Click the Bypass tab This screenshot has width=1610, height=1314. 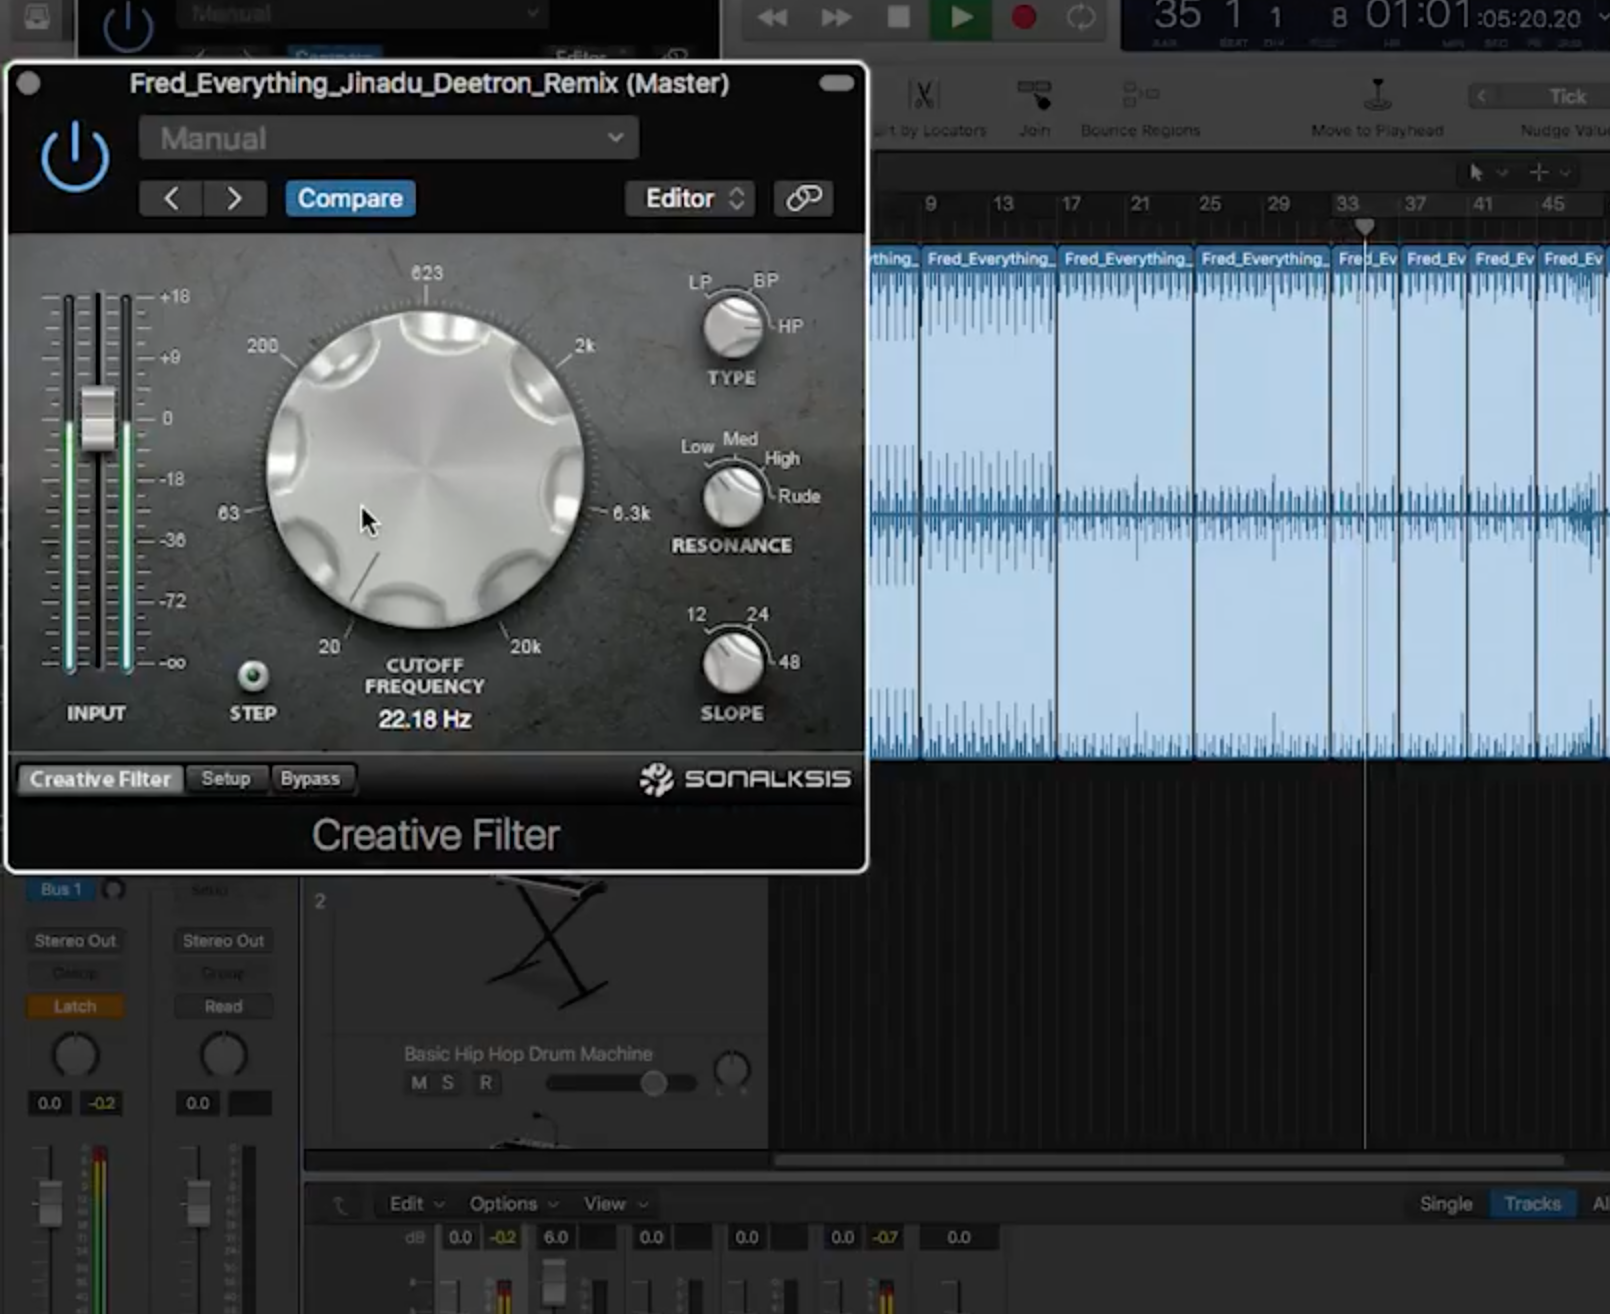tap(310, 778)
